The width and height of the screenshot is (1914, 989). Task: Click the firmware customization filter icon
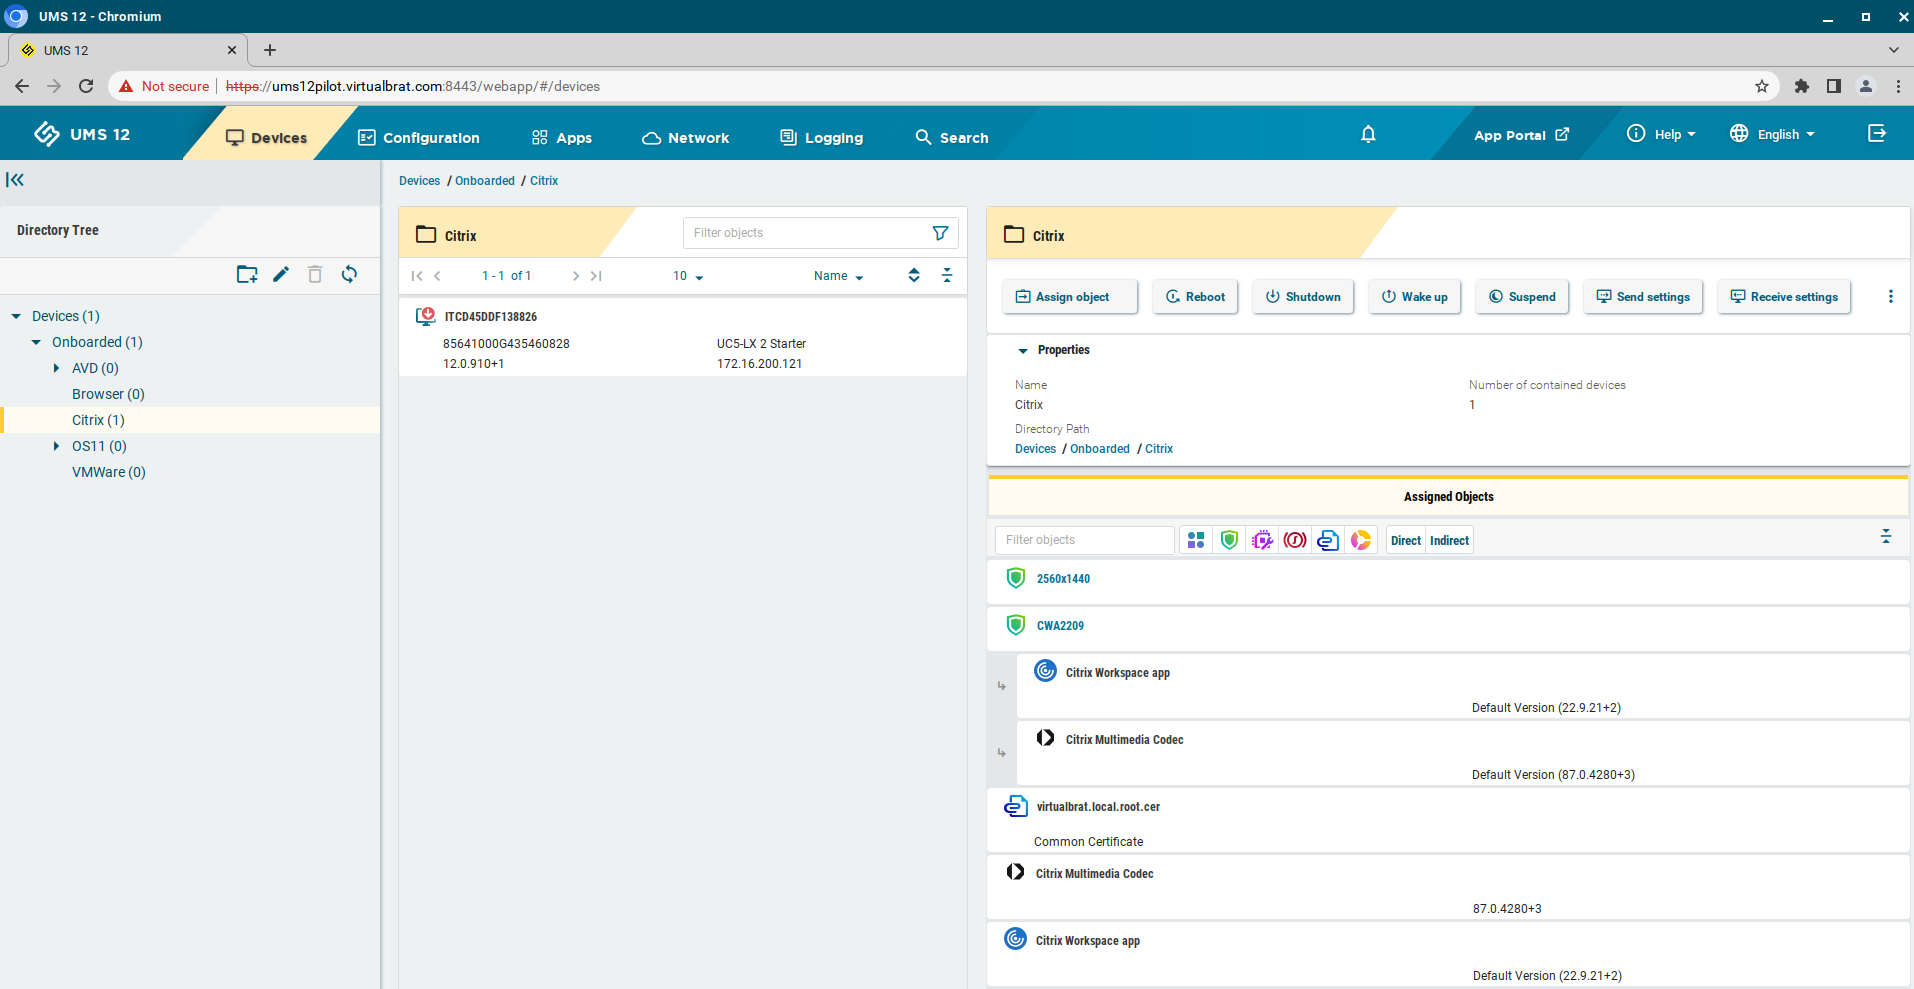point(1262,539)
